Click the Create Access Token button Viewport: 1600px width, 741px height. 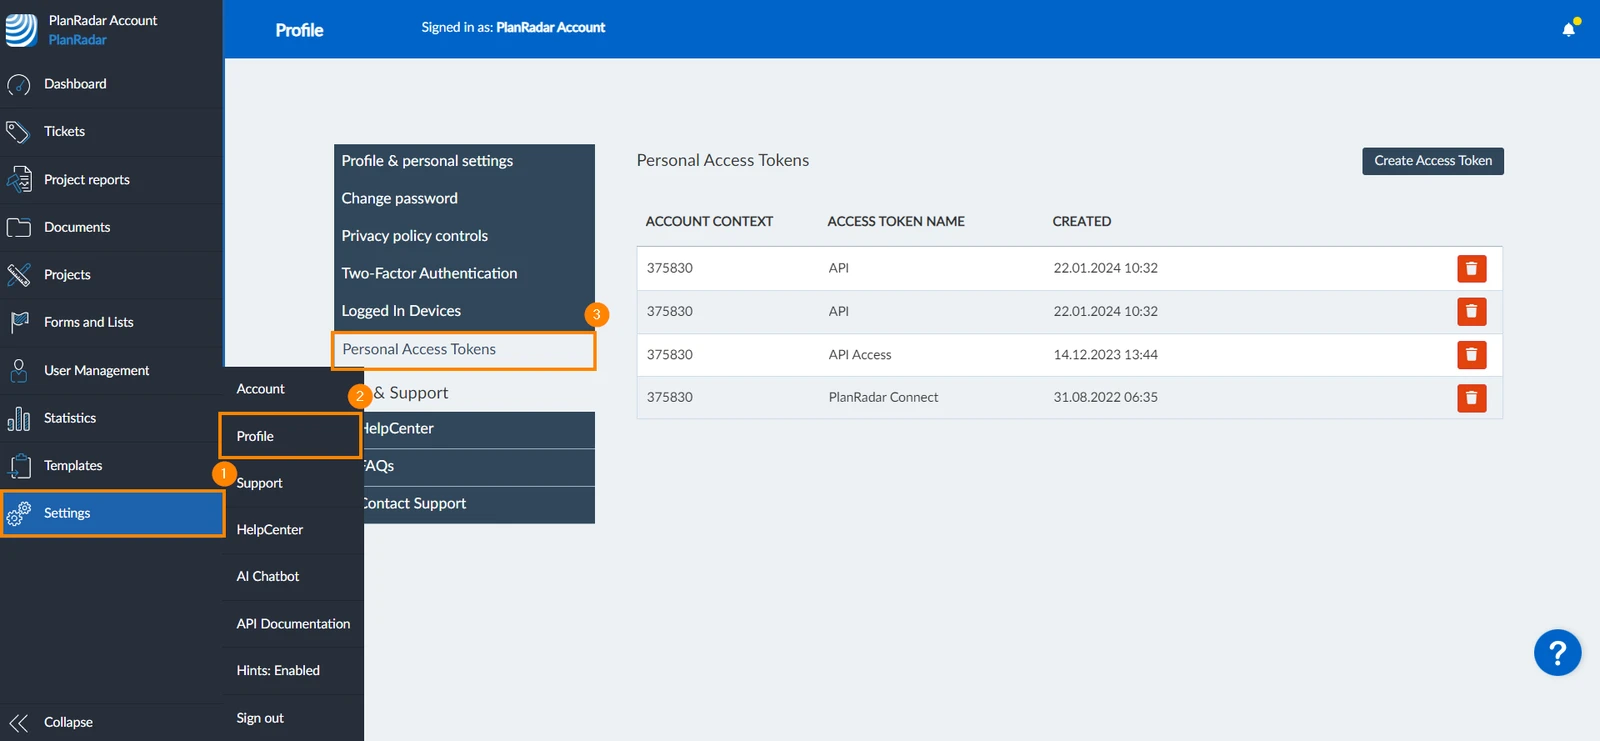pos(1432,161)
